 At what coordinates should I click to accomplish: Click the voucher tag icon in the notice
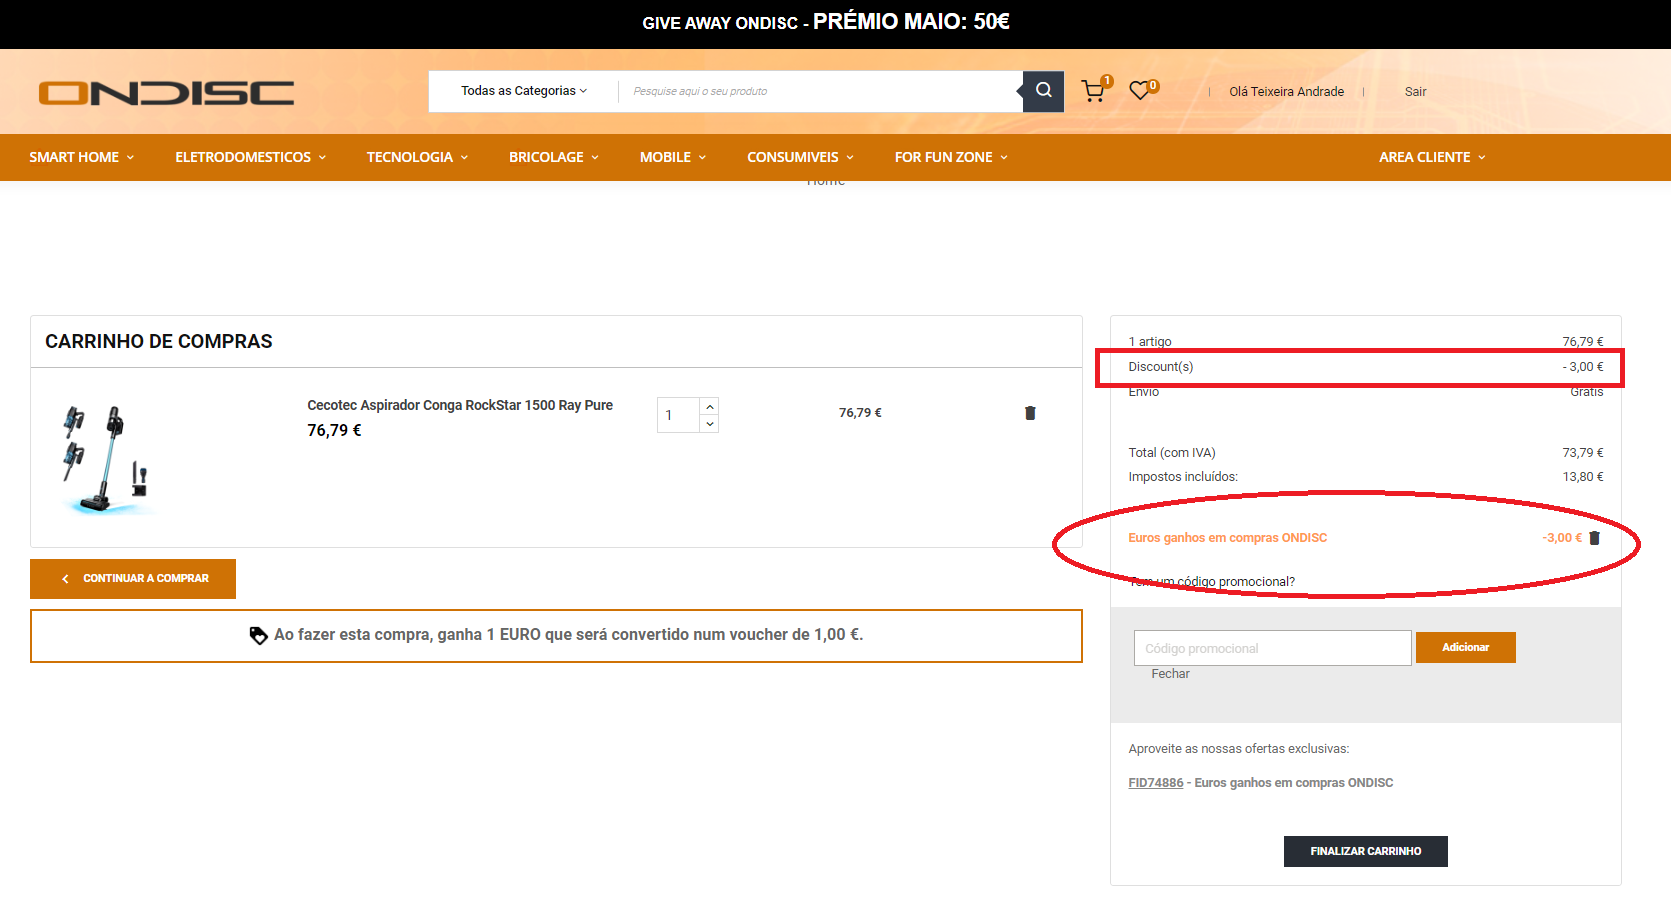coord(258,635)
